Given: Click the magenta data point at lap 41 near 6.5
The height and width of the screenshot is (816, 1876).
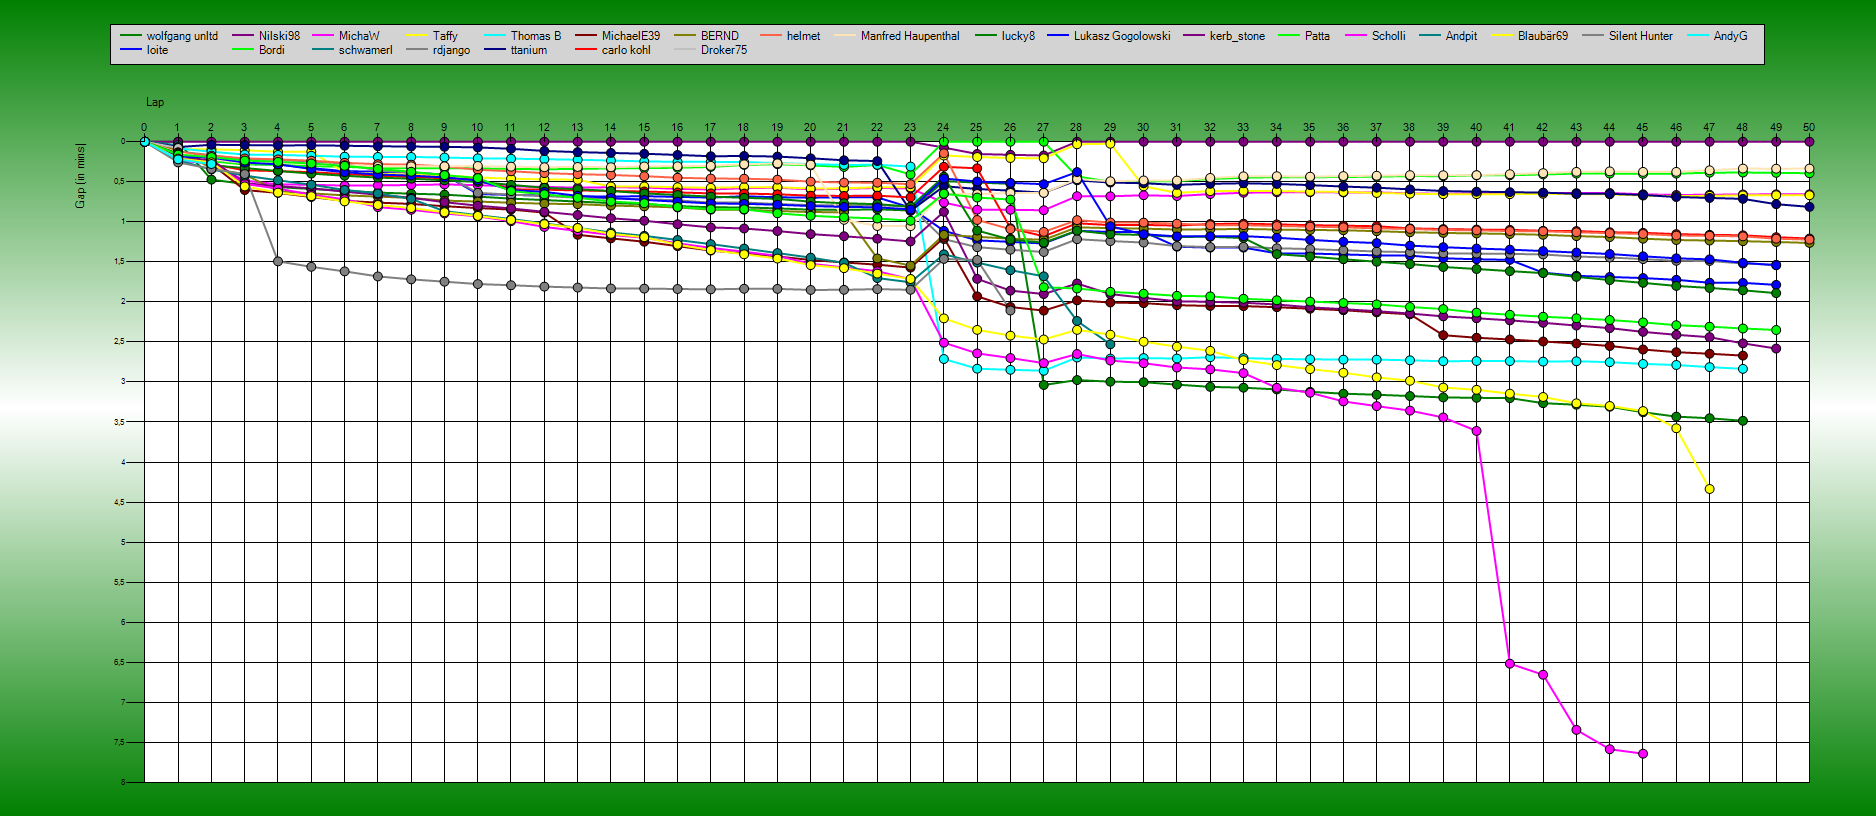Looking at the screenshot, I should (1509, 664).
